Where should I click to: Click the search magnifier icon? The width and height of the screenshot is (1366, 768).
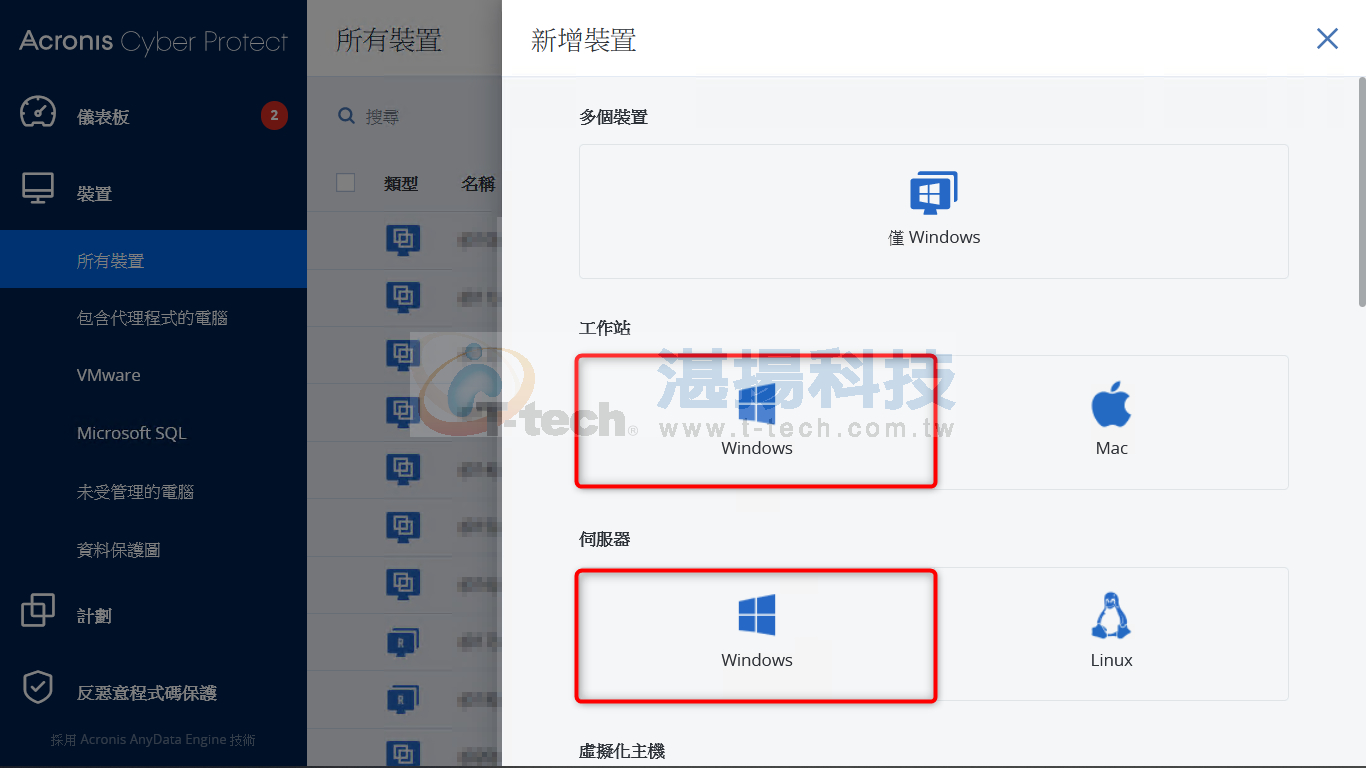click(x=346, y=116)
